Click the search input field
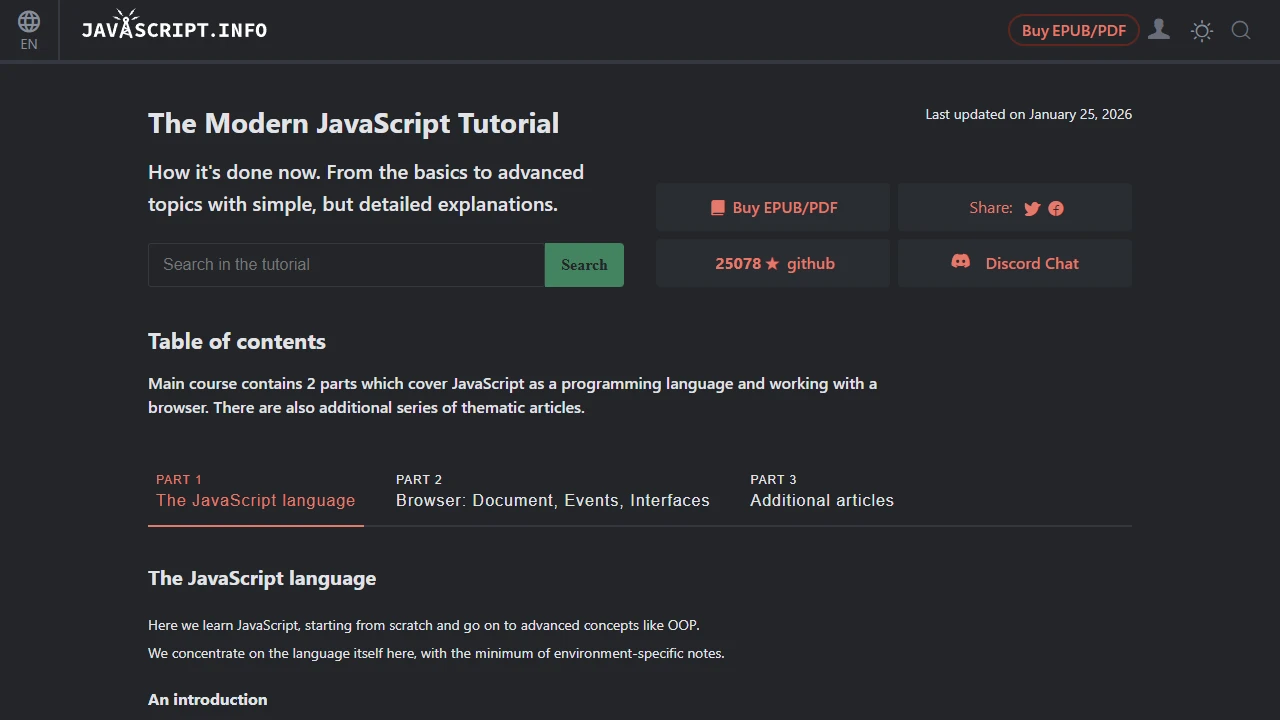Viewport: 1280px width, 720px height. click(x=345, y=264)
